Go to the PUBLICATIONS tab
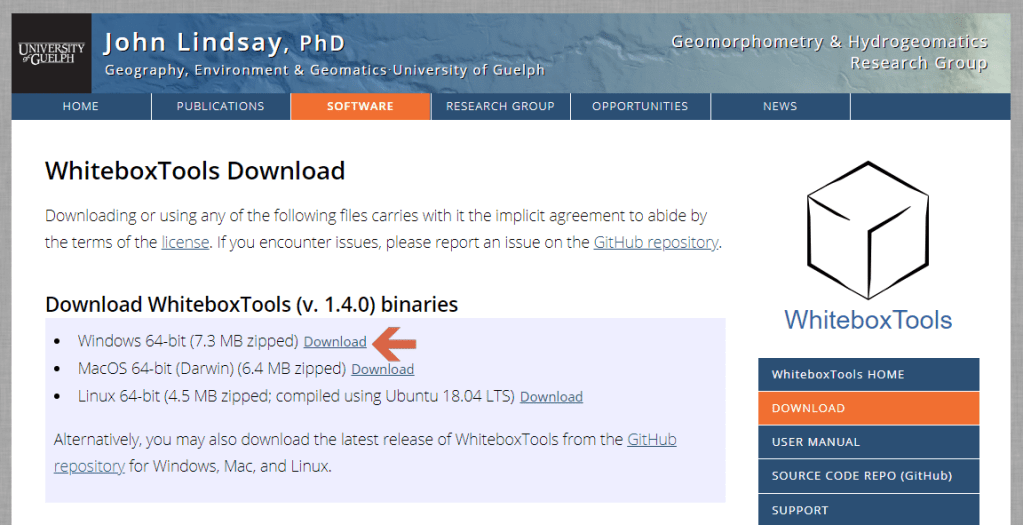 [x=221, y=106]
